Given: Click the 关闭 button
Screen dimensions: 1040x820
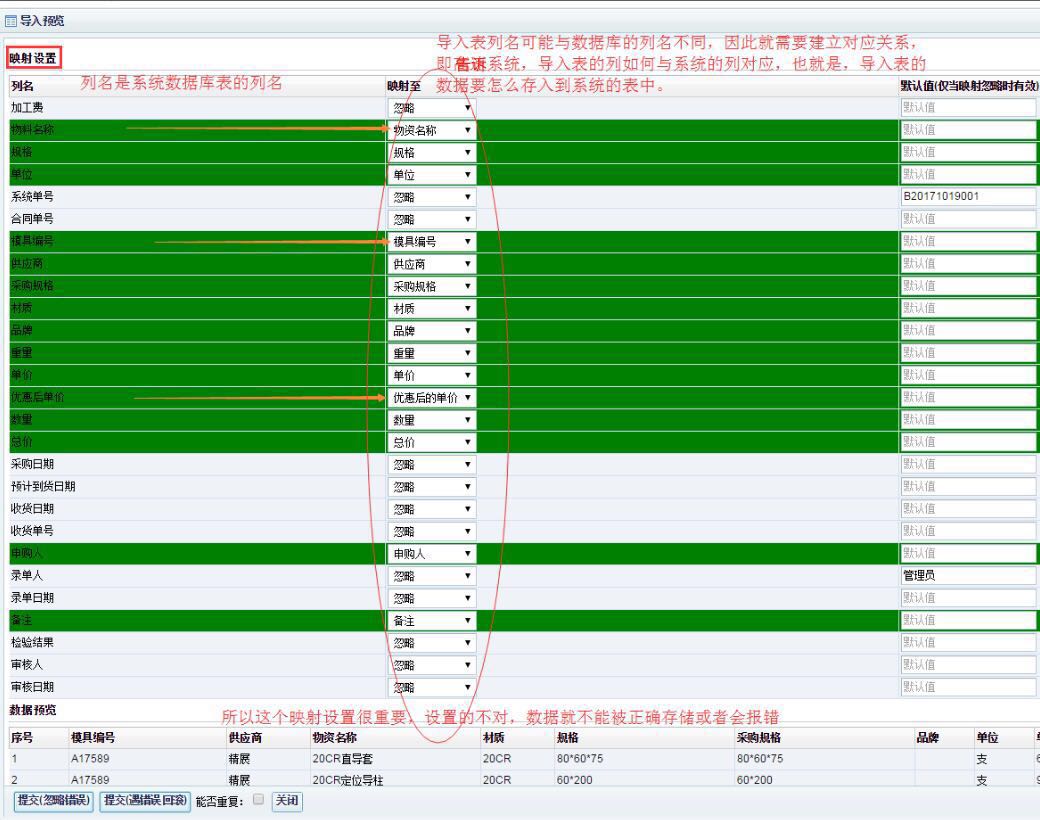Looking at the screenshot, I should point(287,801).
